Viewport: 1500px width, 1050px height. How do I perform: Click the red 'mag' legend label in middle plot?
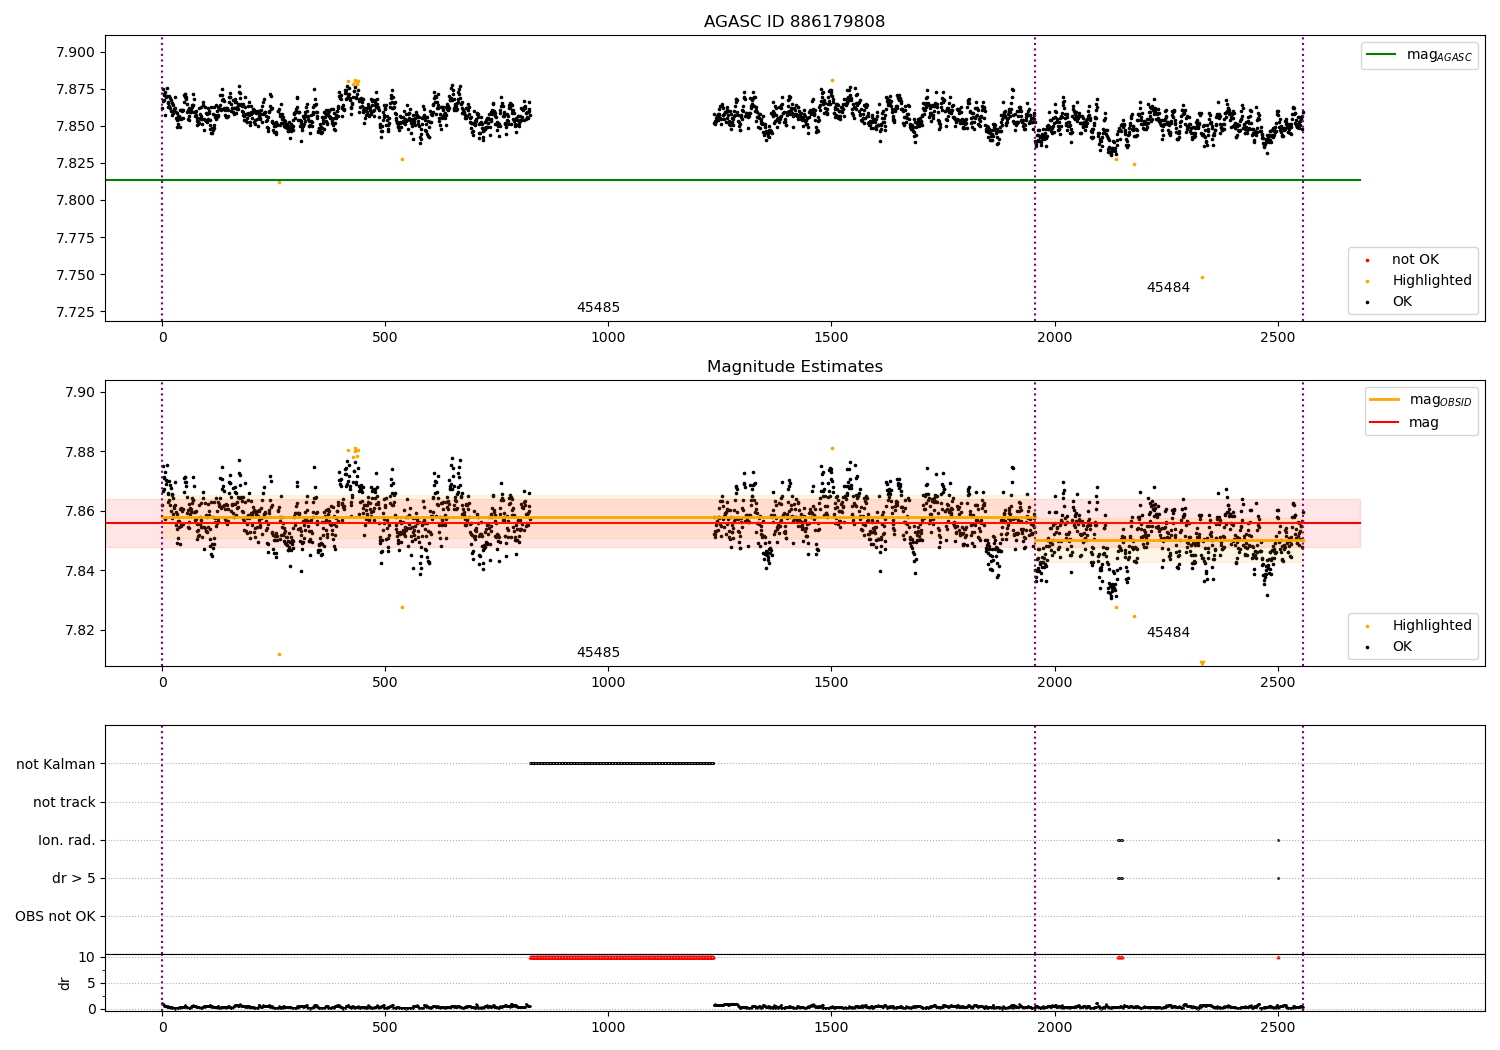(1424, 423)
